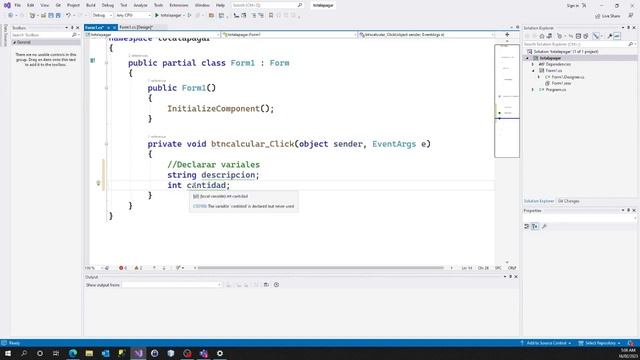Click Start Without Debugging outline arrow
Screen dimensions: 640x360
189,16
